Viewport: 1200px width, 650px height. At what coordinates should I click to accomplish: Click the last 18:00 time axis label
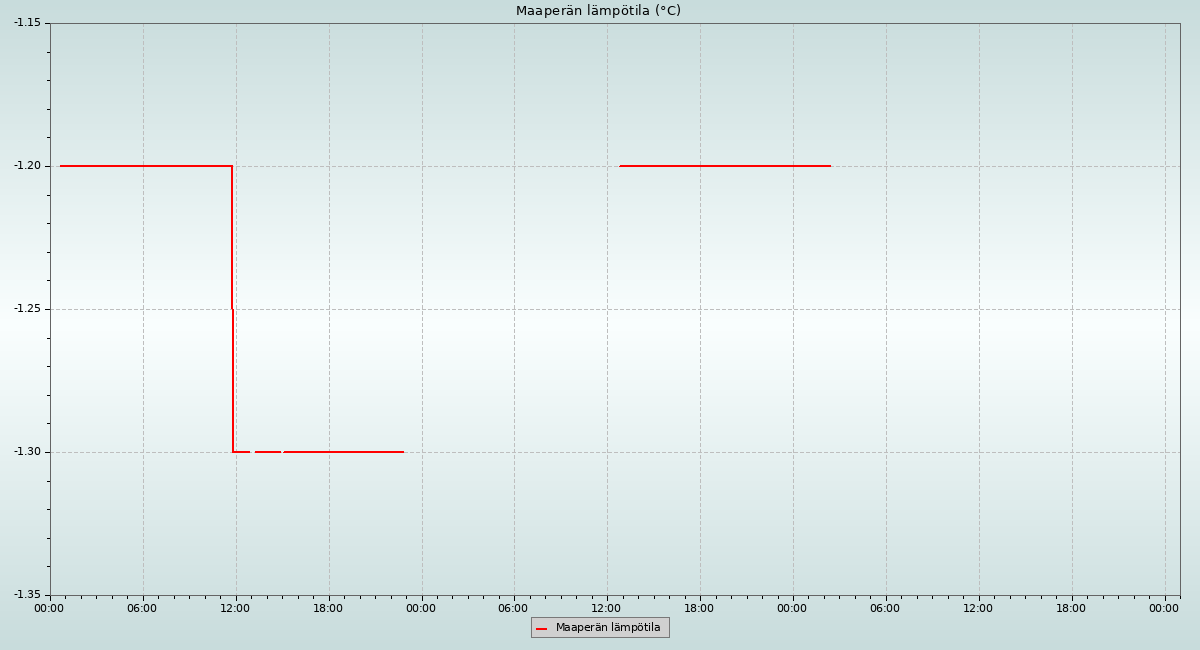tap(1071, 608)
